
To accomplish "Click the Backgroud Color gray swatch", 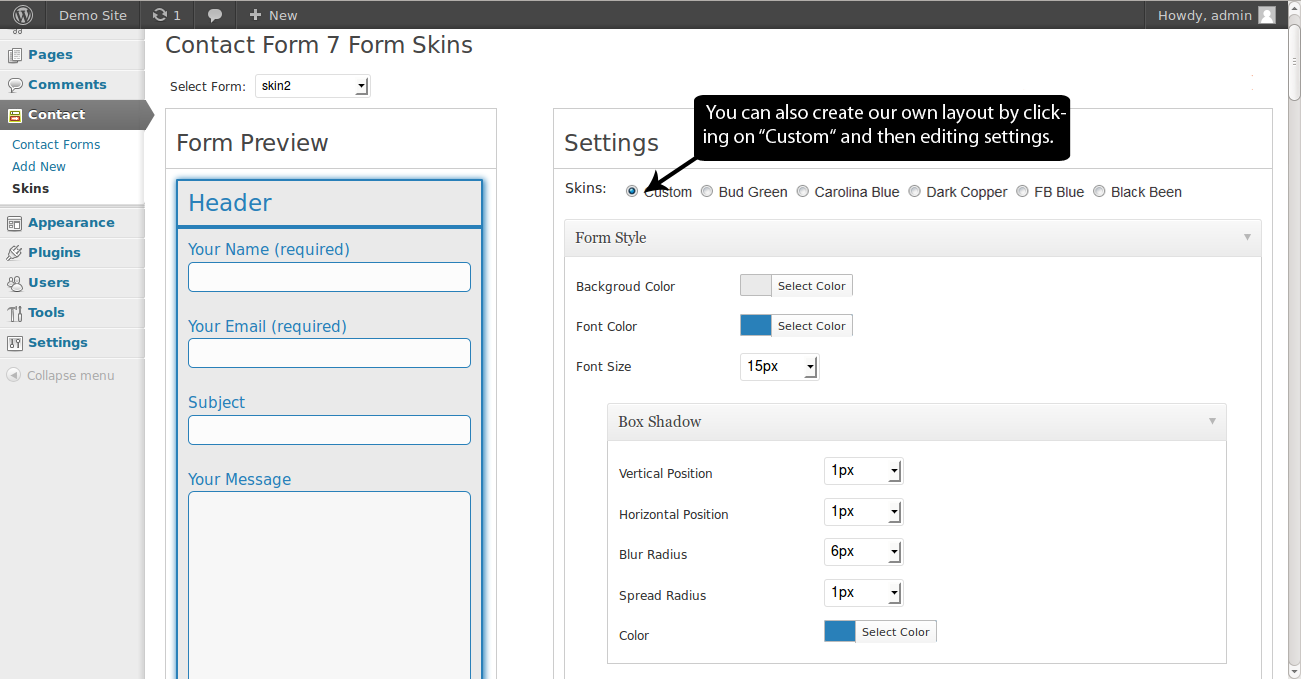I will [756, 286].
